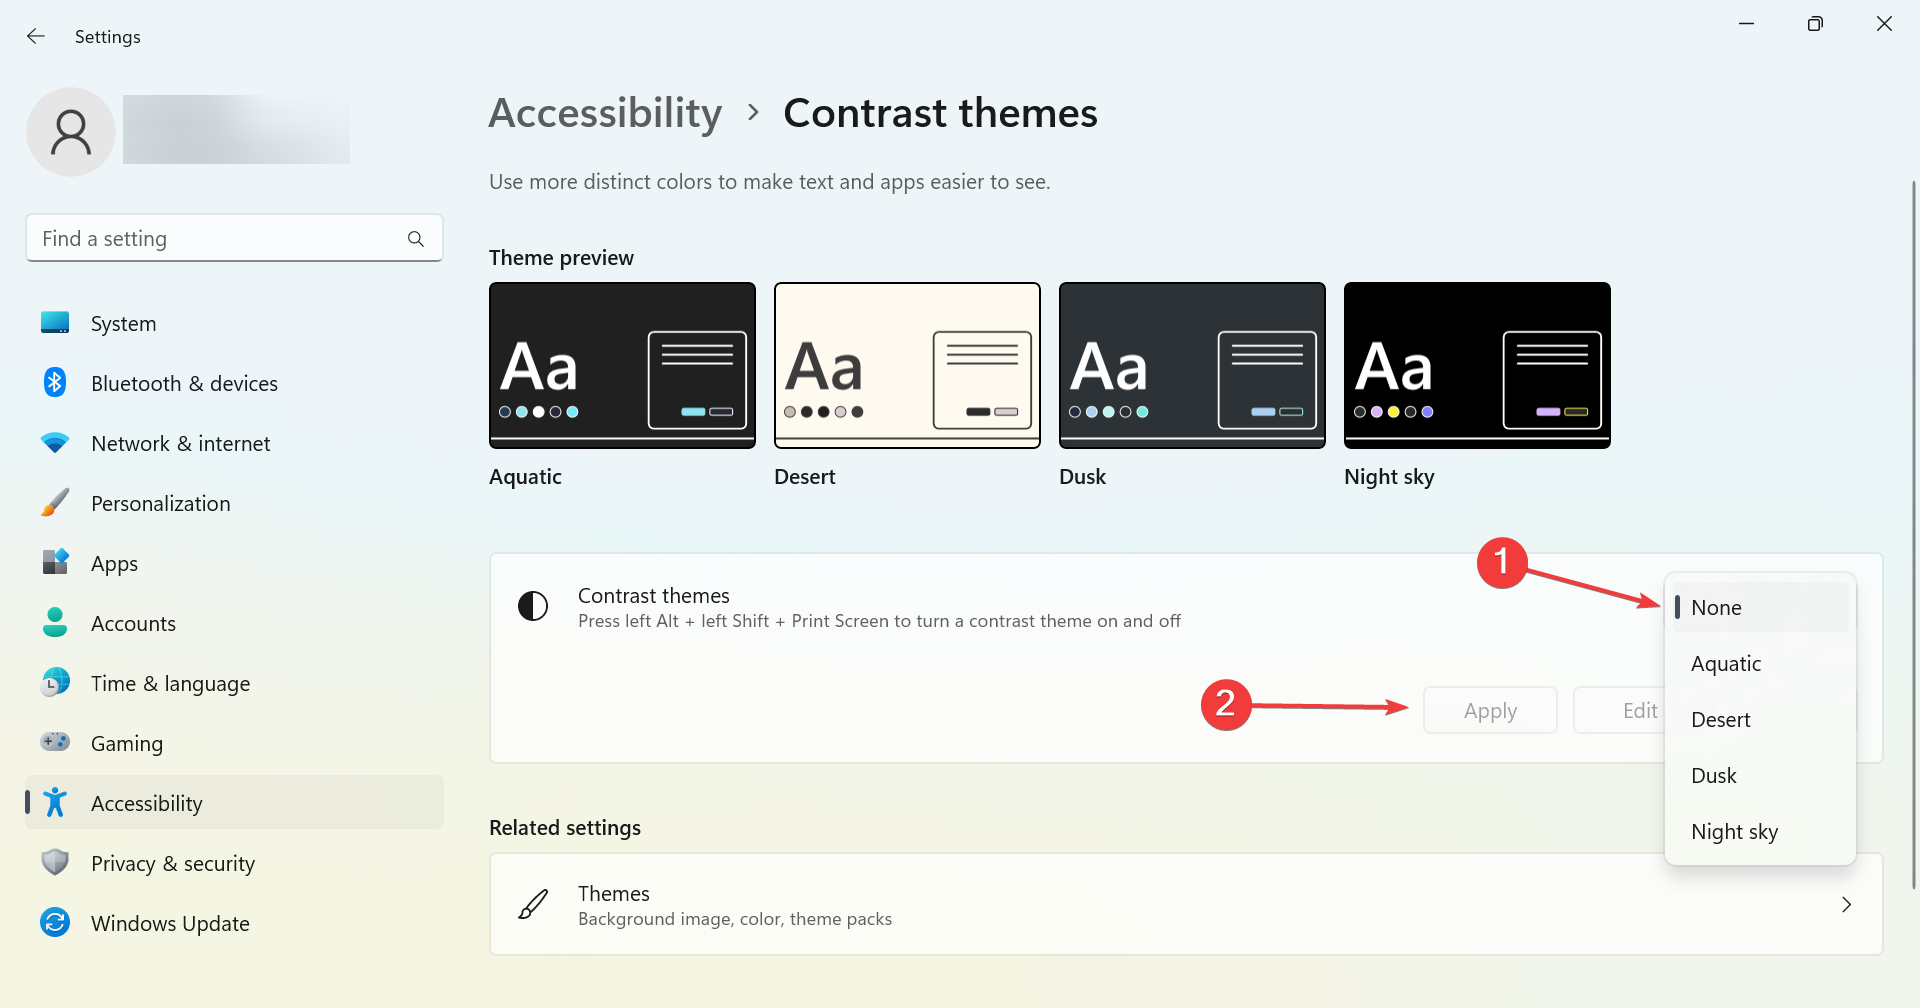1920x1008 pixels.
Task: Click the search magnifier icon
Action: click(x=416, y=239)
